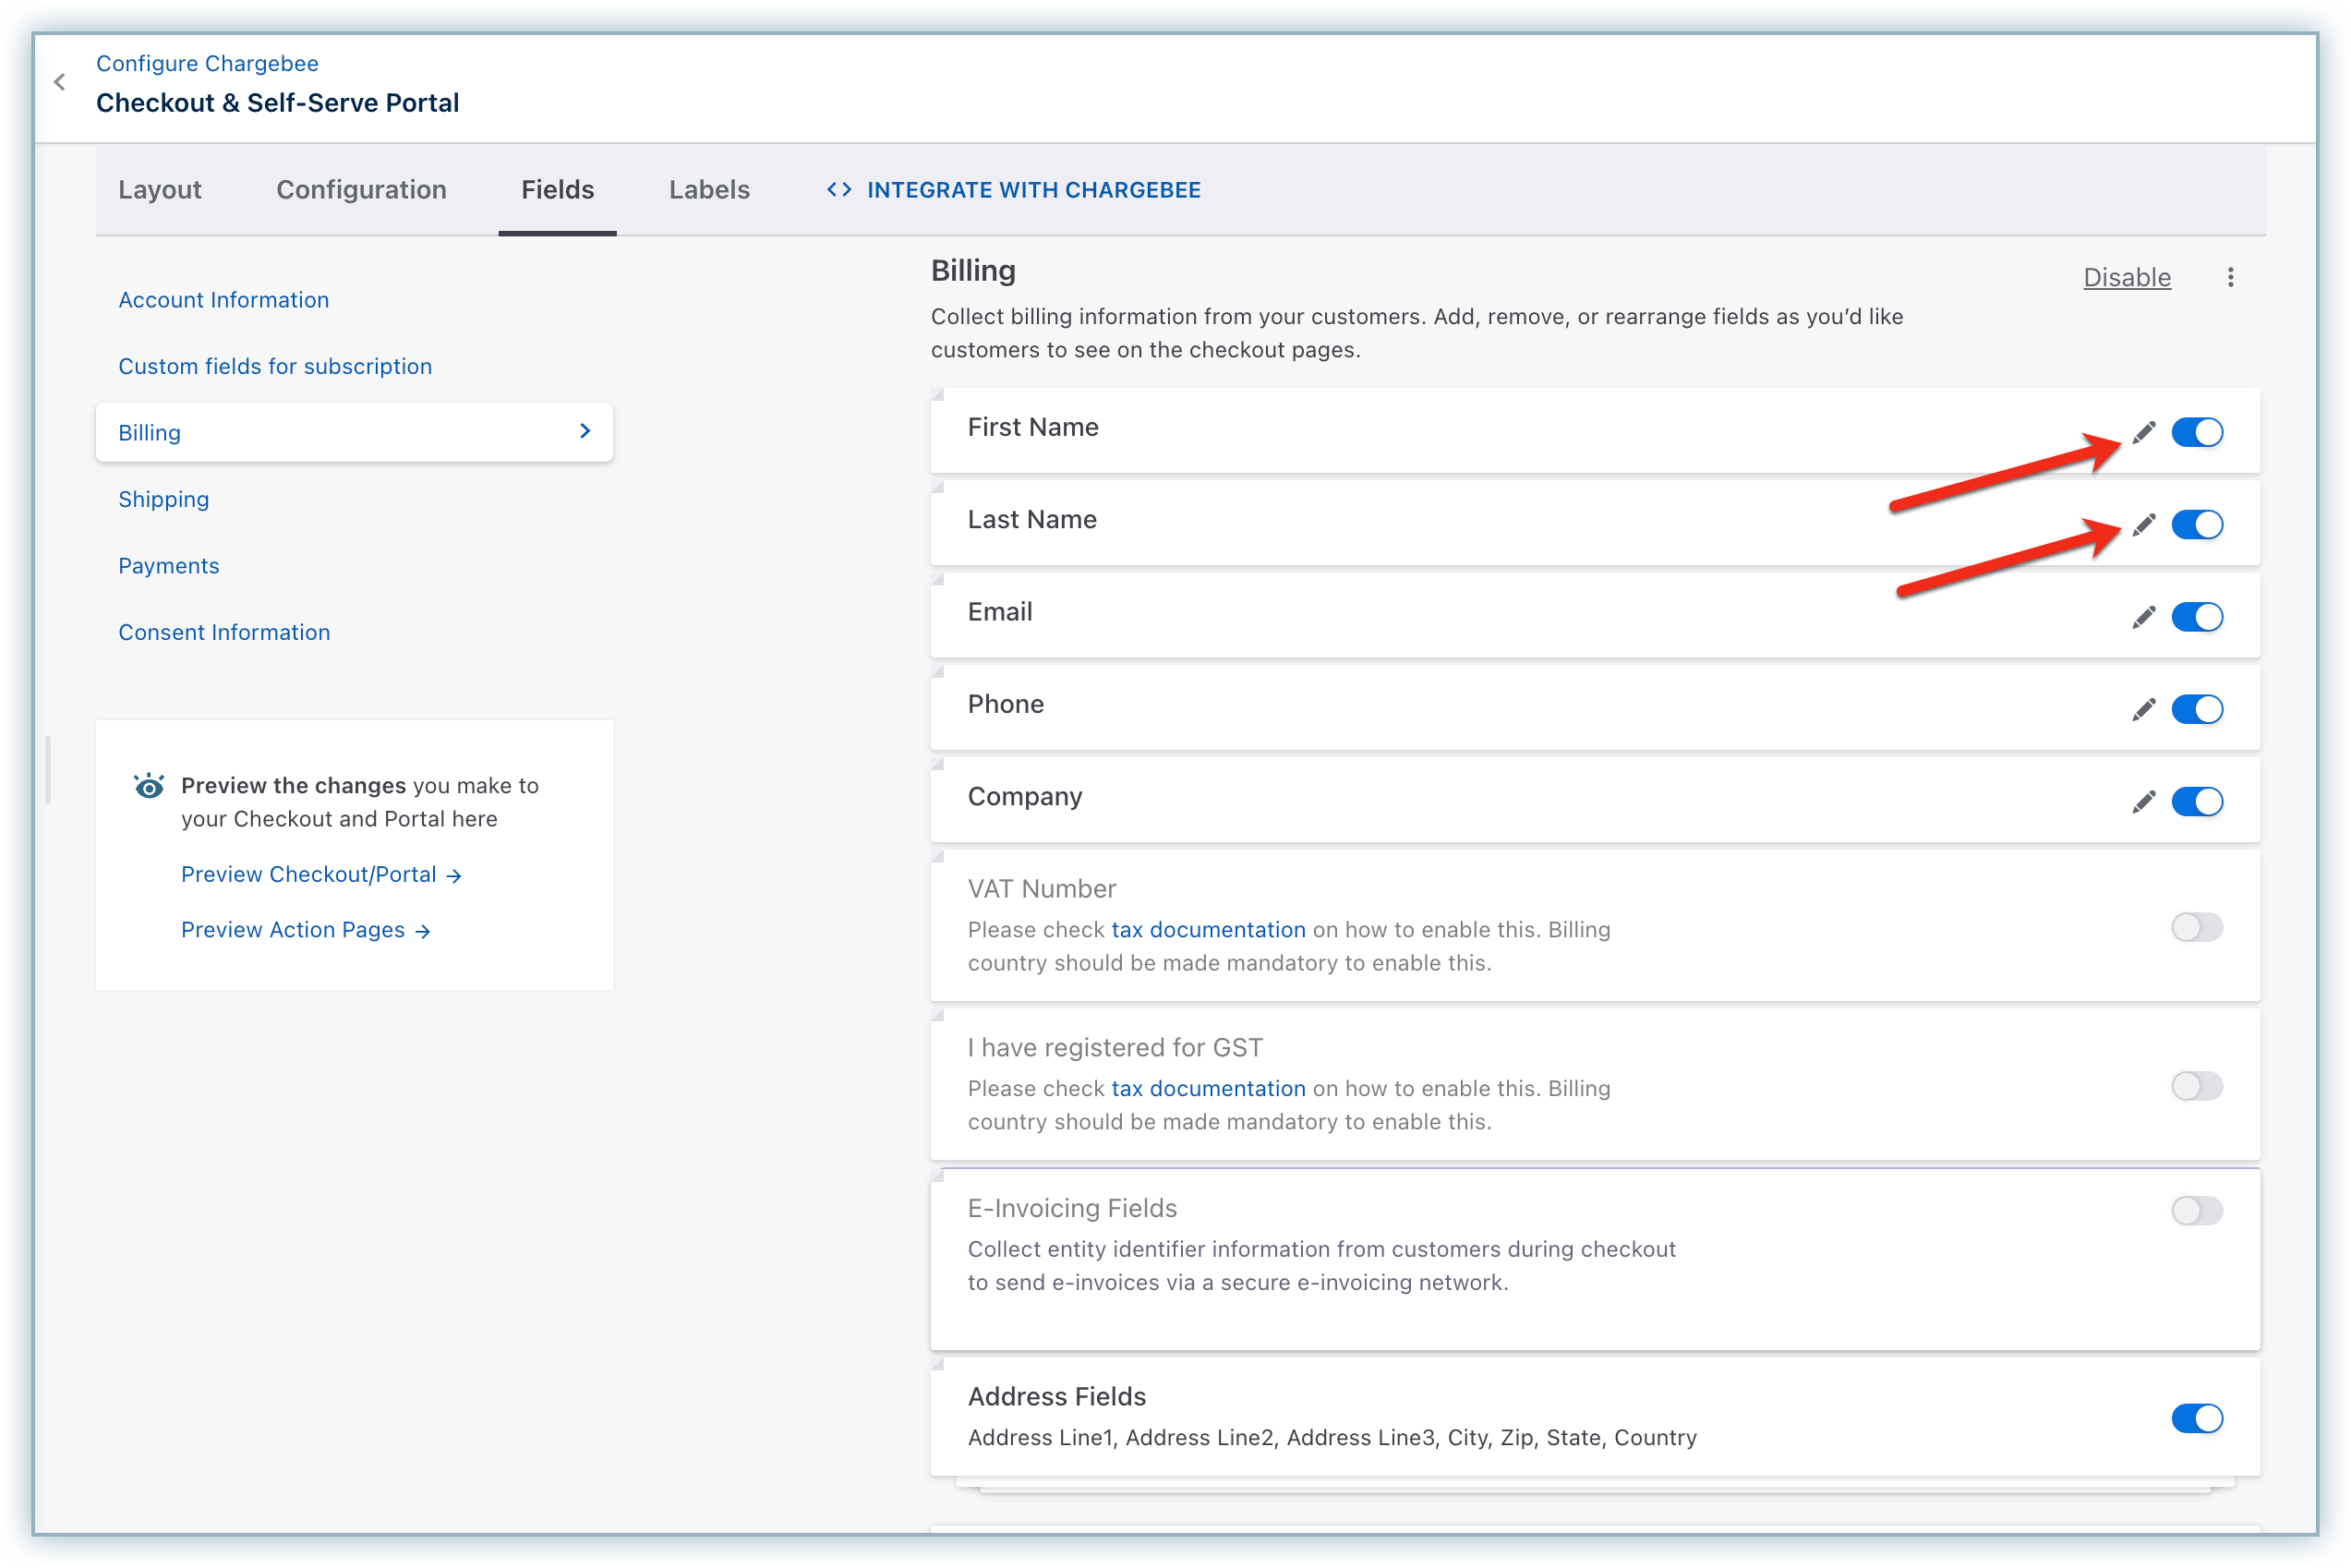
Task: Click the chevron on the Billing sidebar item
Action: coord(585,431)
